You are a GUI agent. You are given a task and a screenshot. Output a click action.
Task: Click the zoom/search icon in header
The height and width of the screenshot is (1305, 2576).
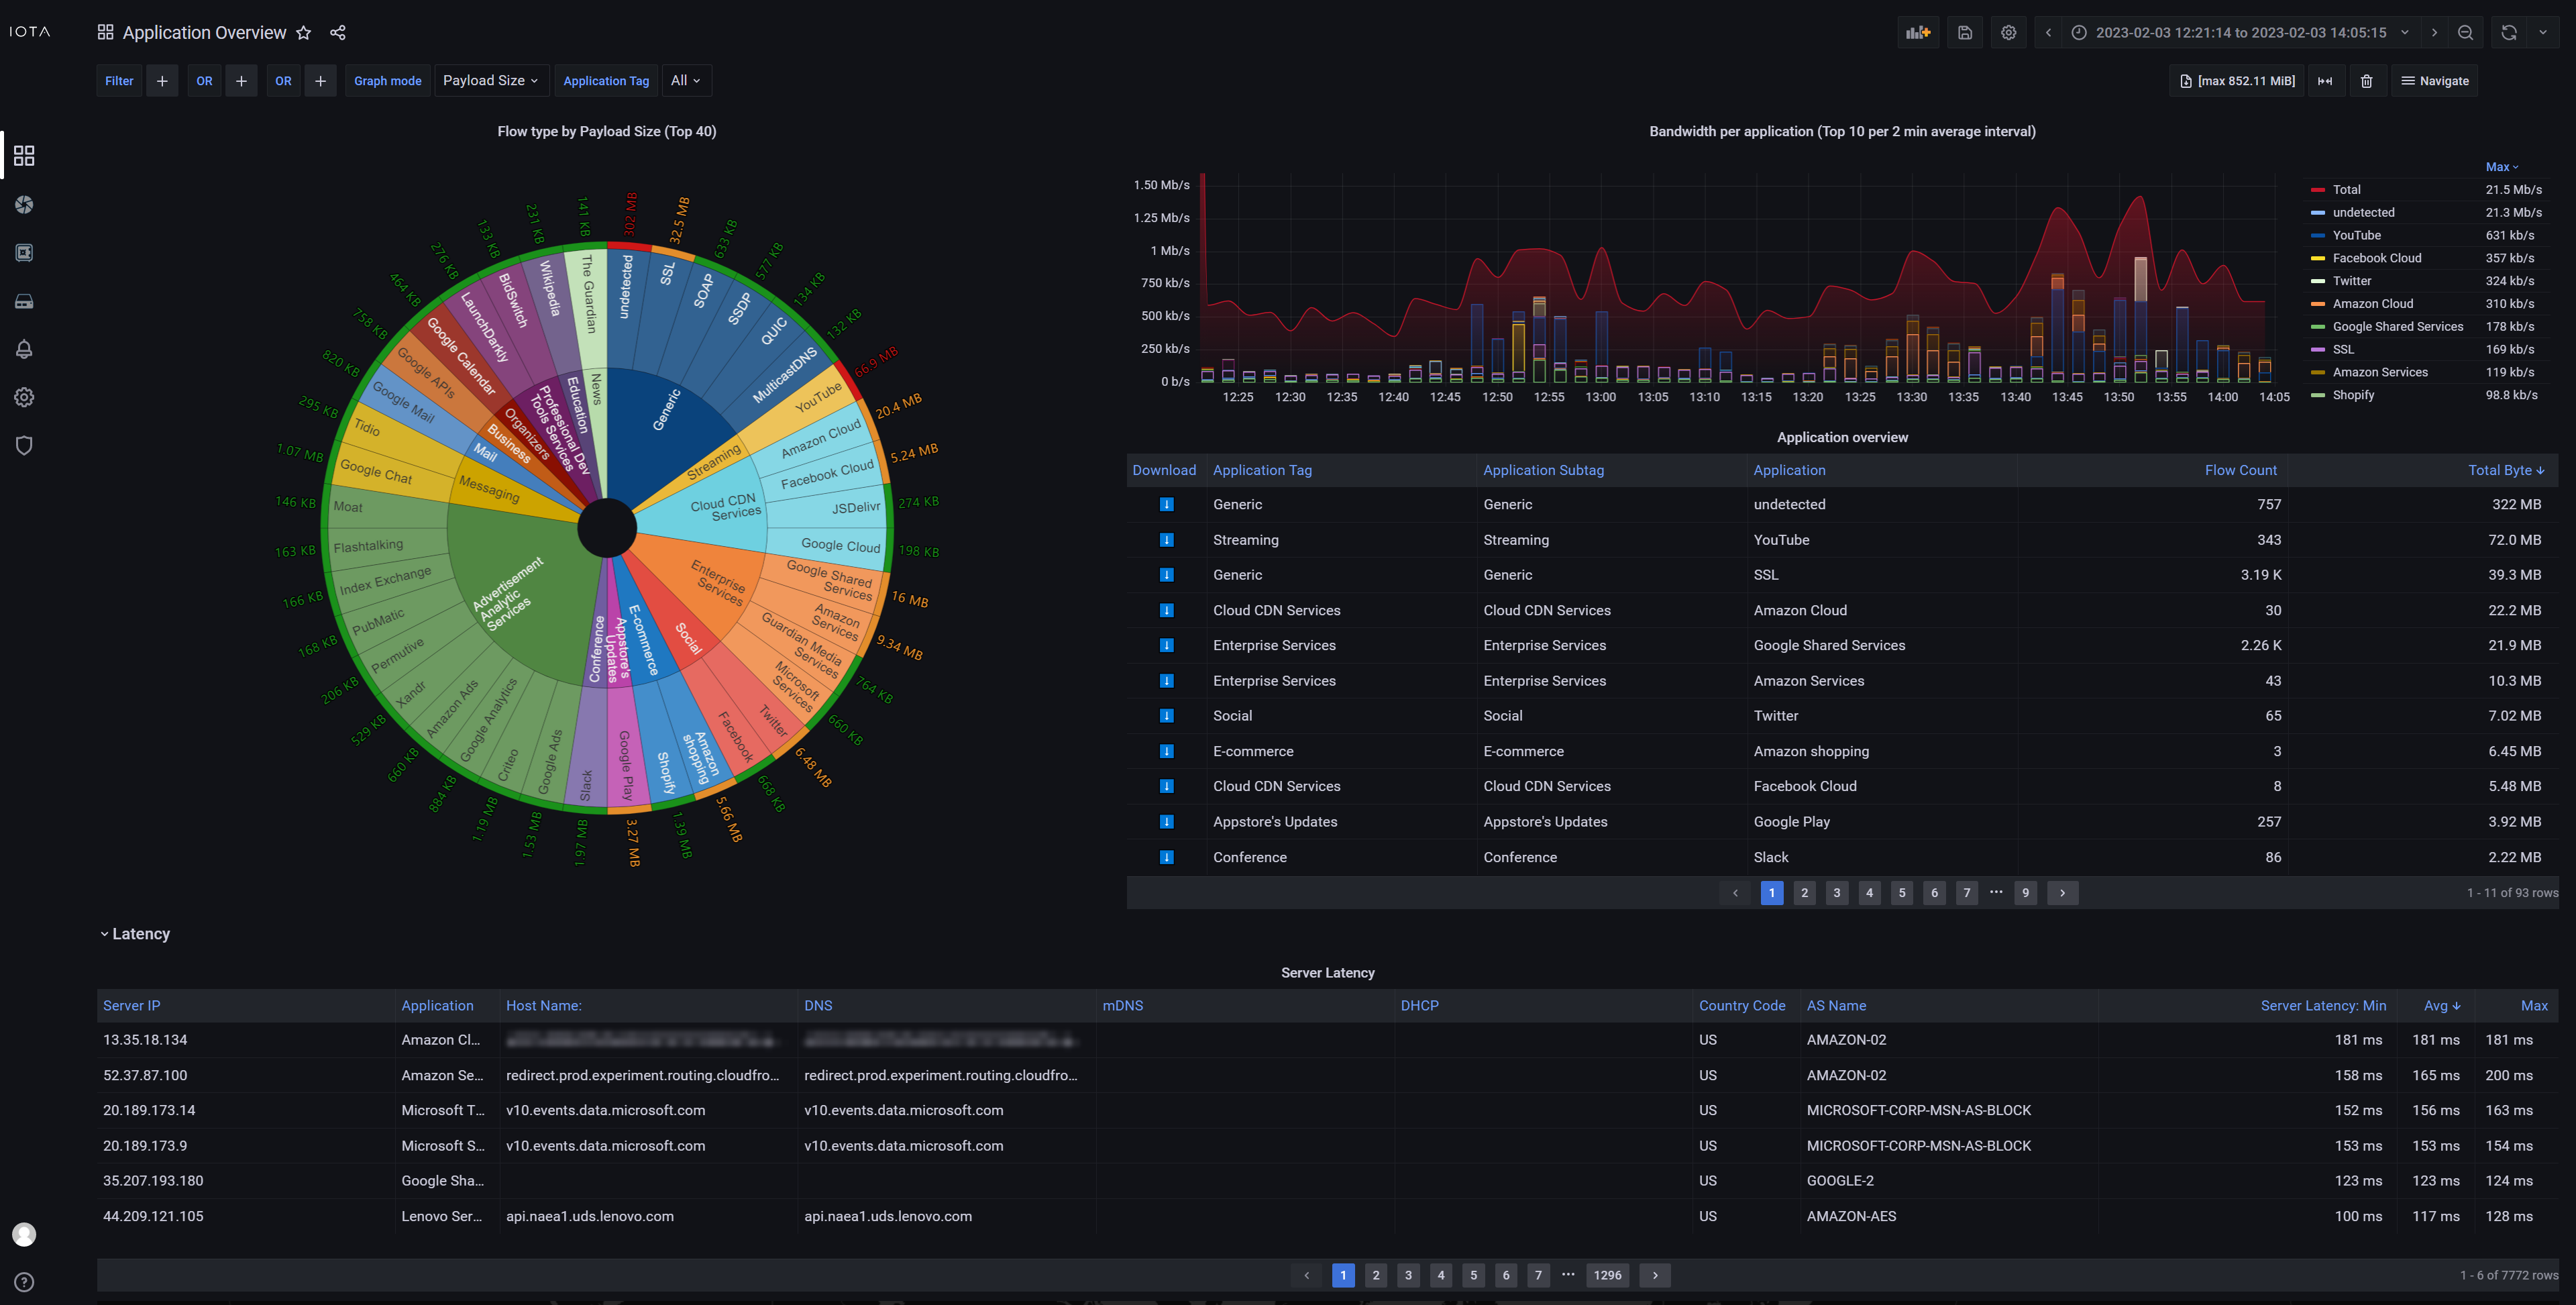point(2466,32)
